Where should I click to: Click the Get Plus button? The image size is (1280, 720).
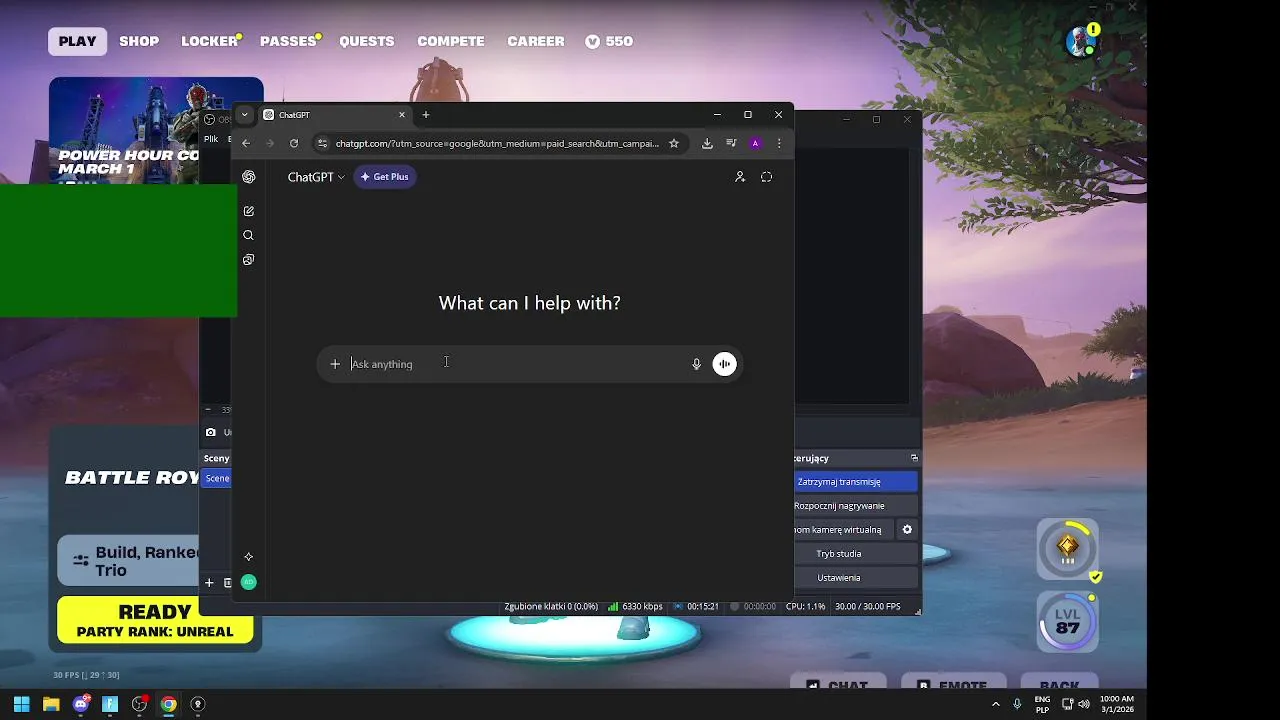[385, 177]
